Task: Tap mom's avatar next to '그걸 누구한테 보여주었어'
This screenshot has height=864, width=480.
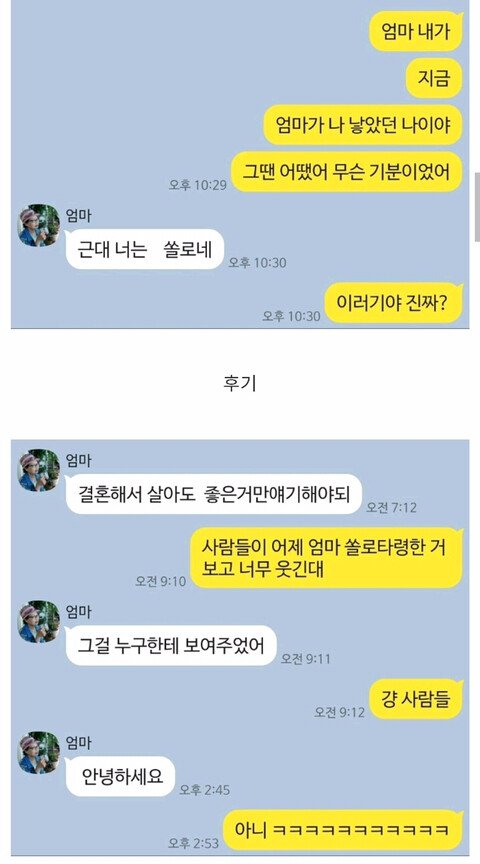Action: (39, 622)
